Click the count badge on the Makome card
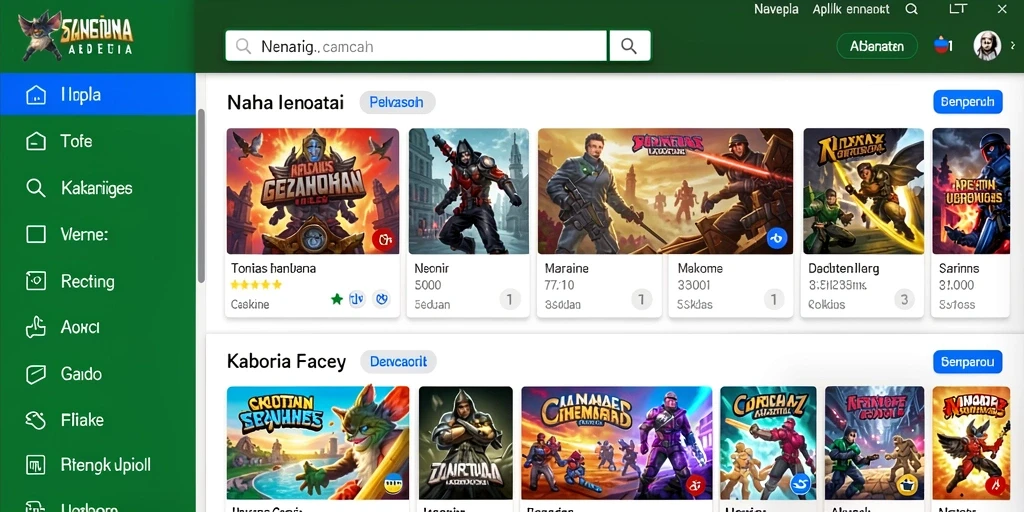Screen dimensions: 1024x512 click(774, 300)
